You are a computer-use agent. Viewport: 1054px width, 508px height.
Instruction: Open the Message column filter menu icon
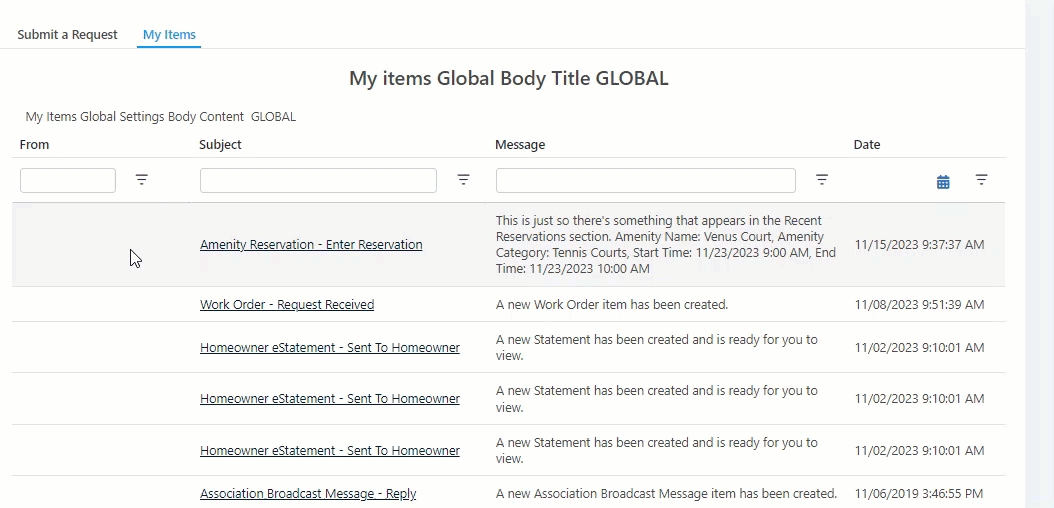point(821,179)
